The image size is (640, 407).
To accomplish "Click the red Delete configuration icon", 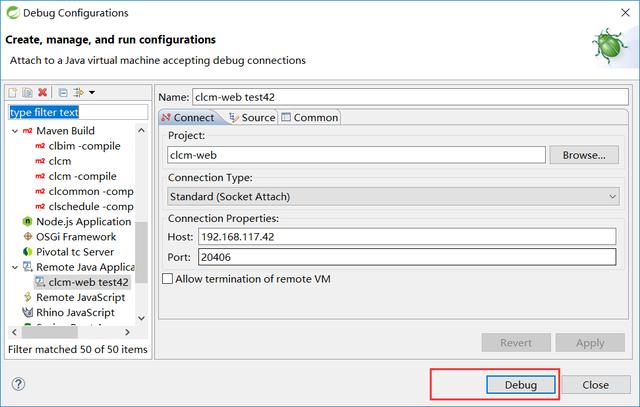I will pyautogui.click(x=42, y=93).
